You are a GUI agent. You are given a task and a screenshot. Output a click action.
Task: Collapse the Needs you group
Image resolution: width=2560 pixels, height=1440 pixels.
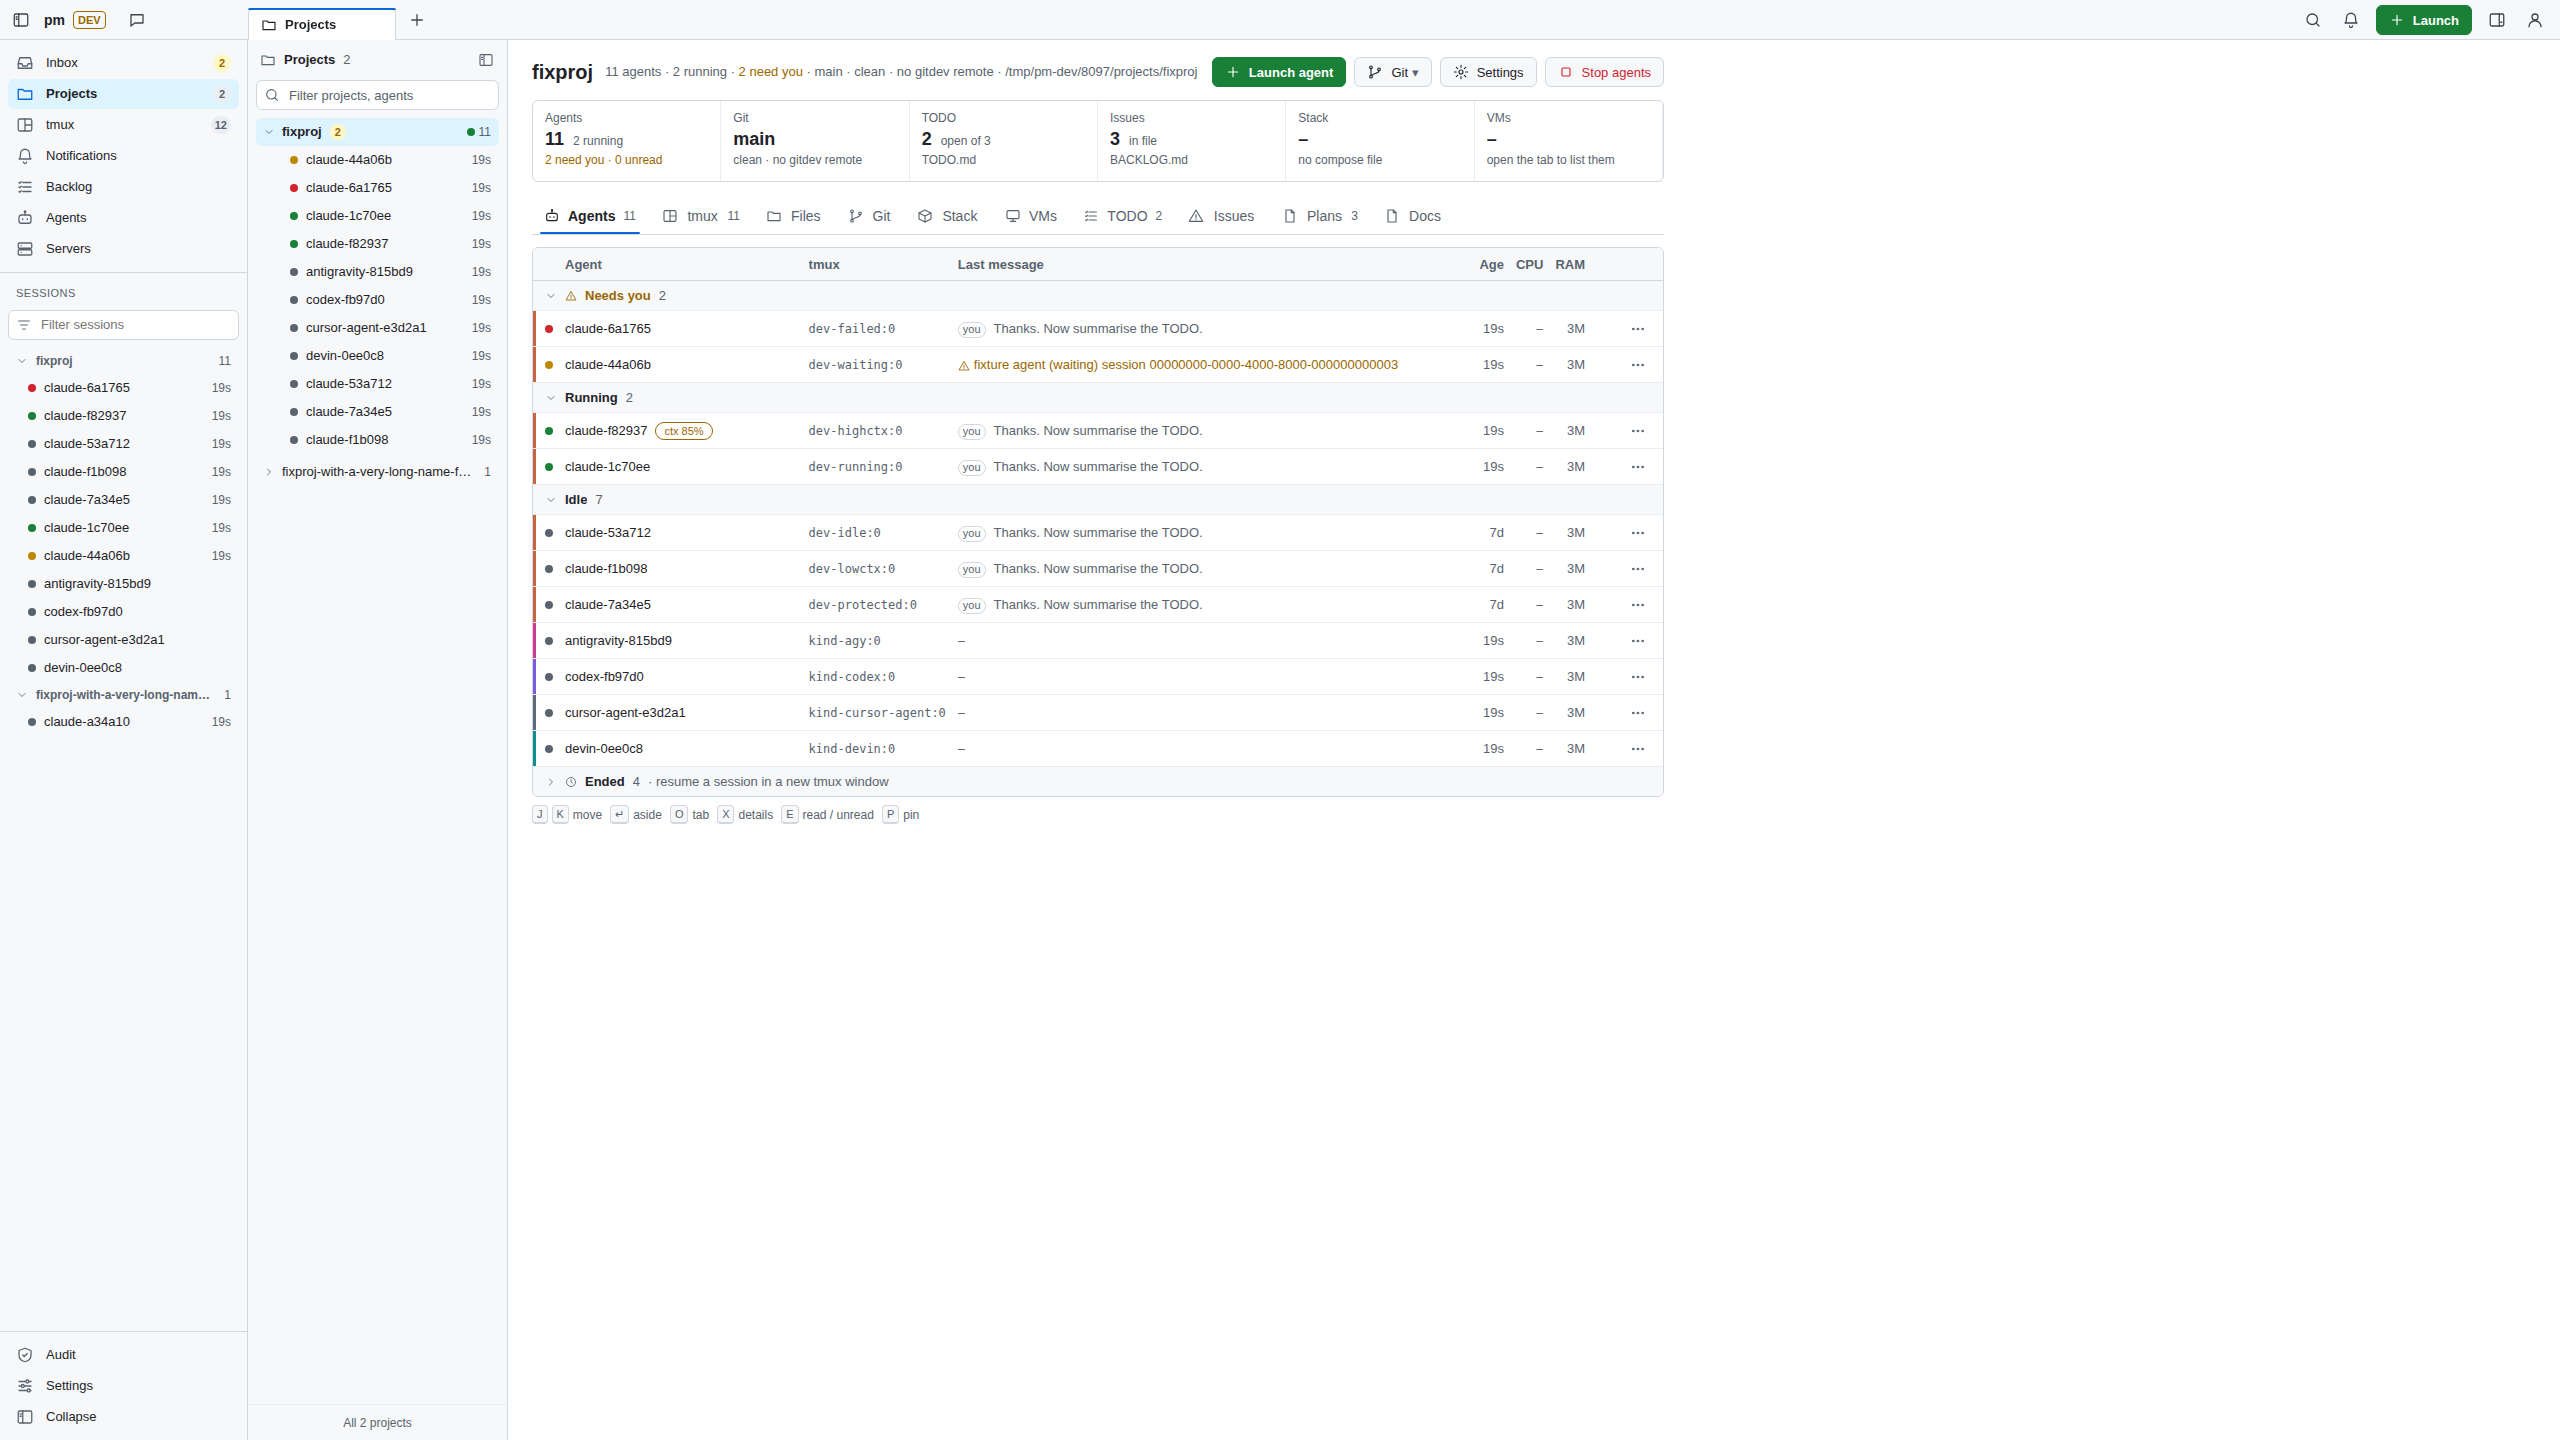tap(550, 296)
